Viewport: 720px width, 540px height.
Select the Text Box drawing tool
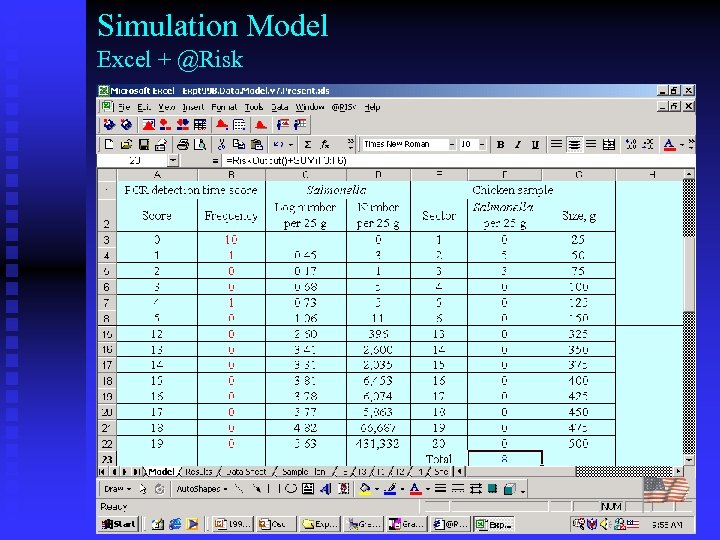click(308, 489)
